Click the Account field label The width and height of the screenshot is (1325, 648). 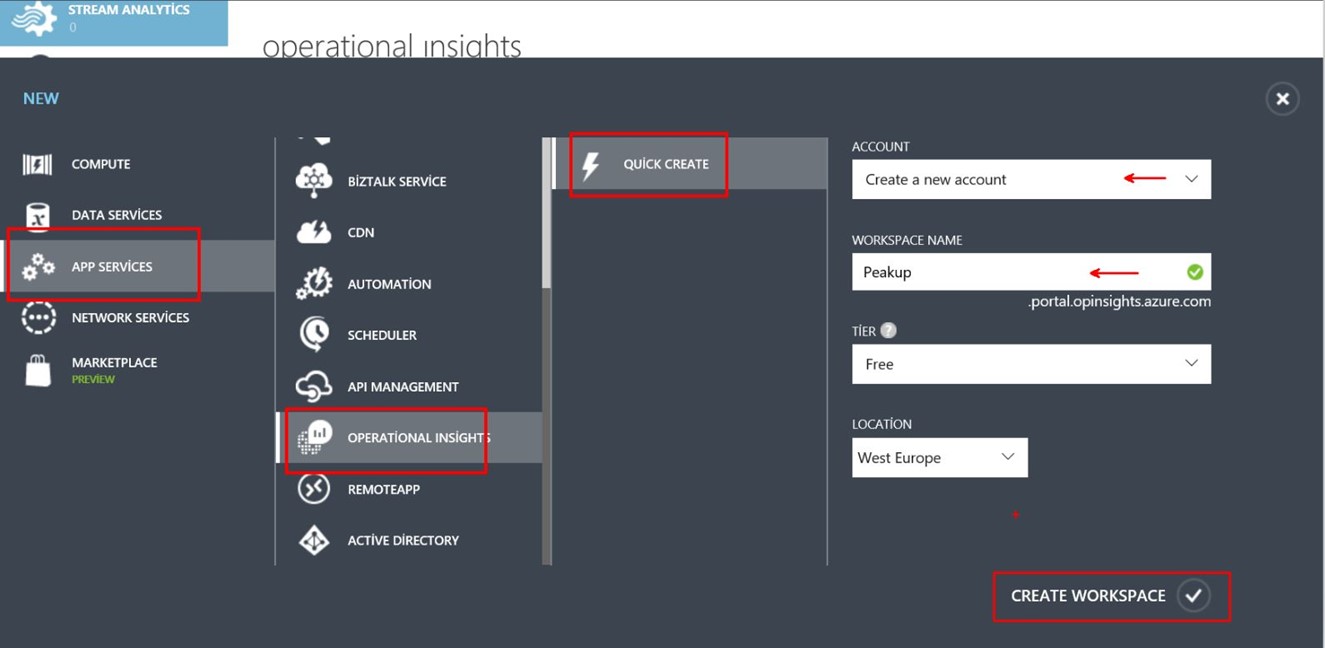pos(881,147)
